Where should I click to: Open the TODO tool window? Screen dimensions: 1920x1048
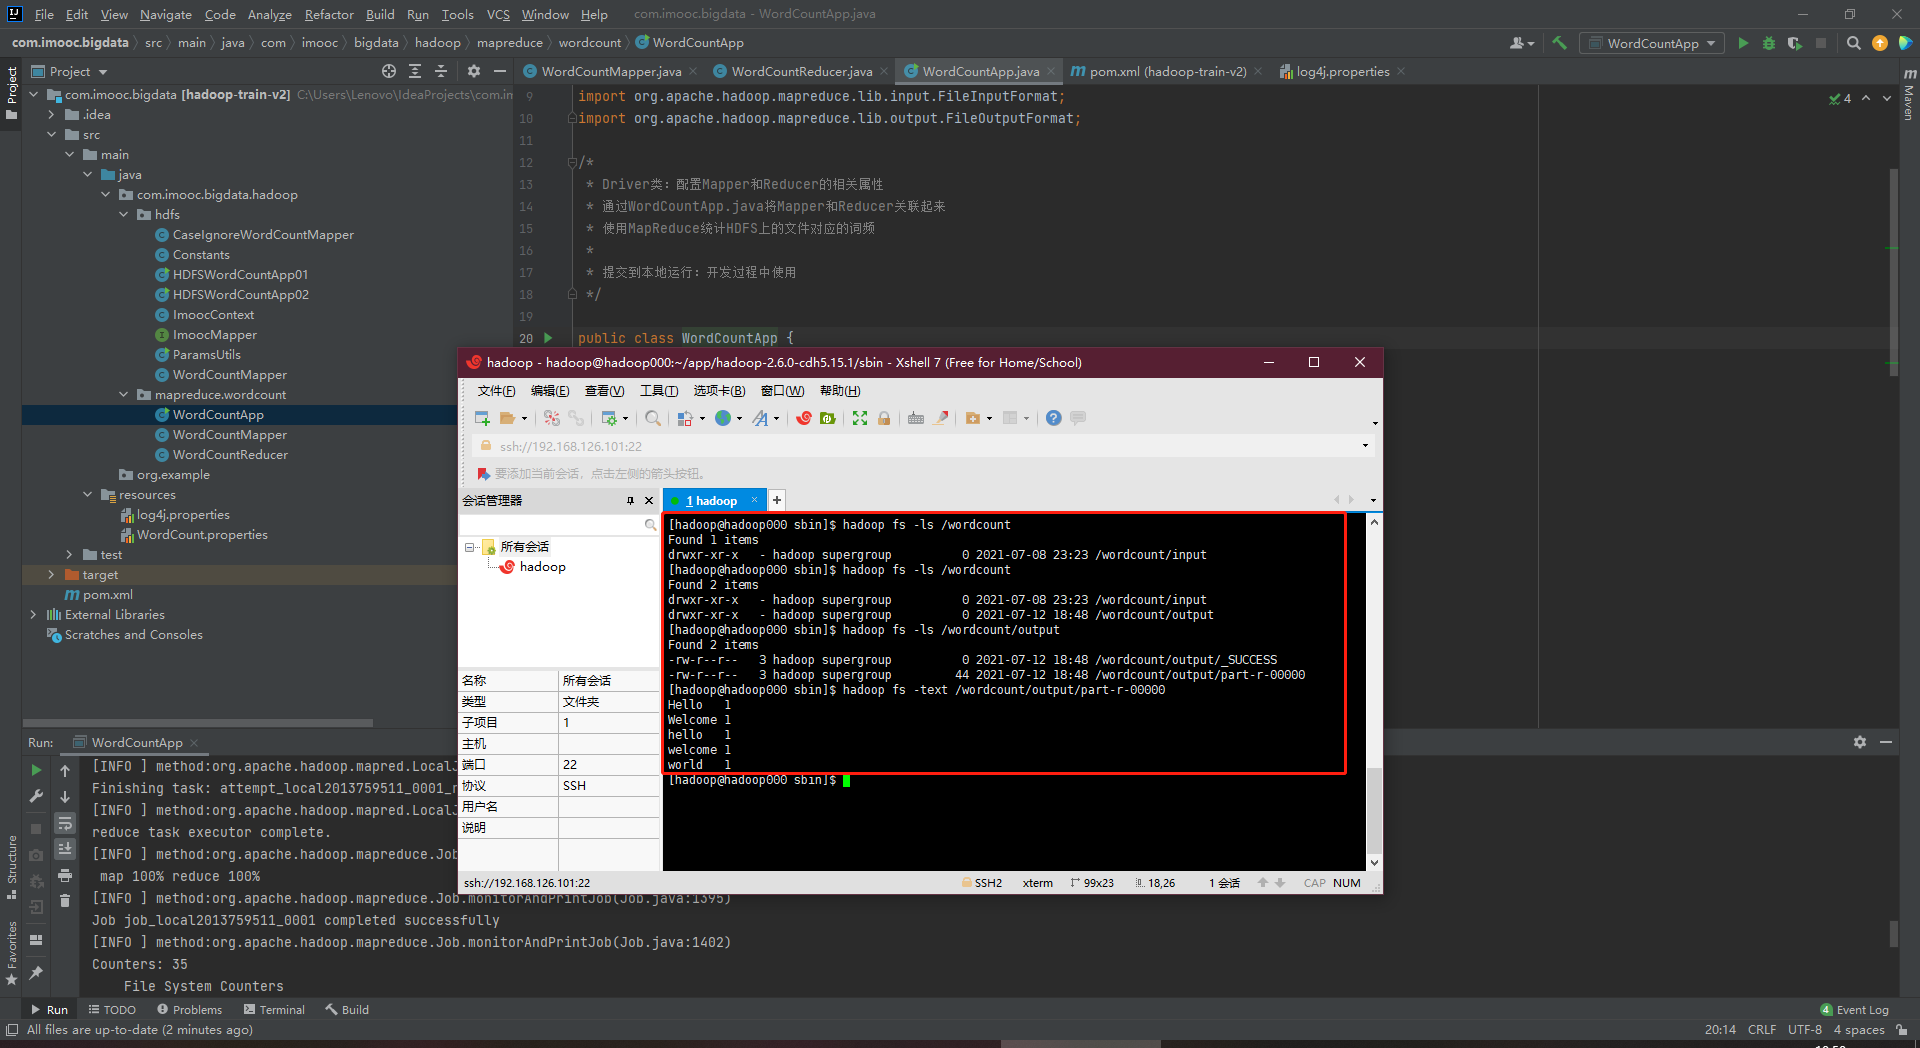click(112, 1009)
